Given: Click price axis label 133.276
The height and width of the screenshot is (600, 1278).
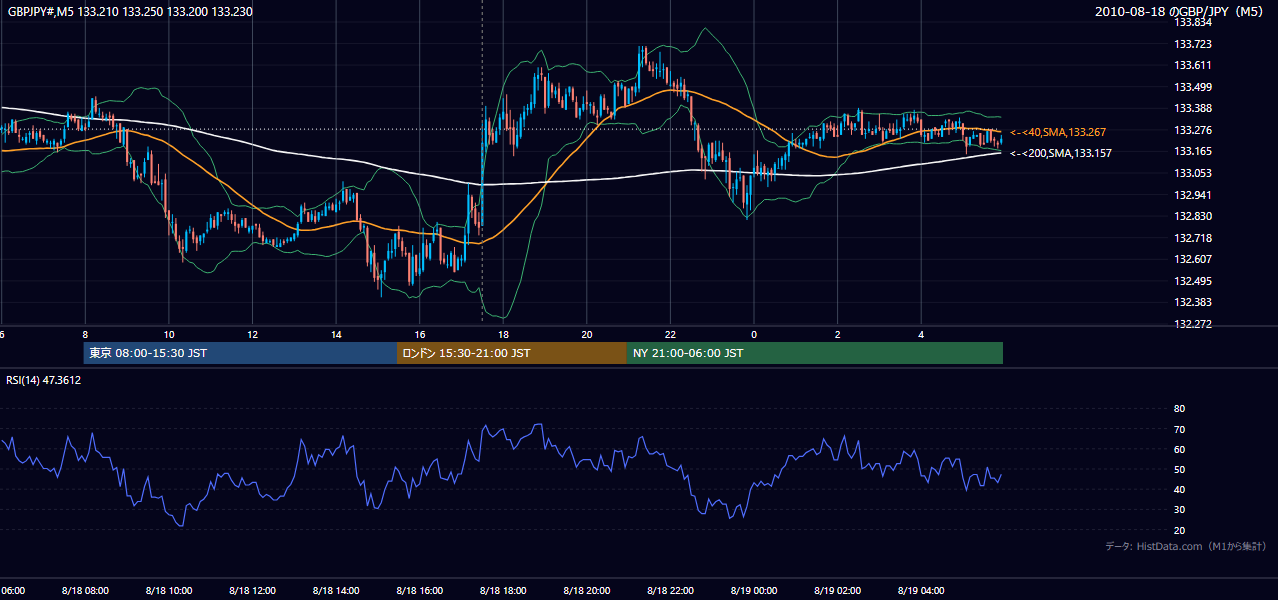Looking at the screenshot, I should coord(1193,130).
